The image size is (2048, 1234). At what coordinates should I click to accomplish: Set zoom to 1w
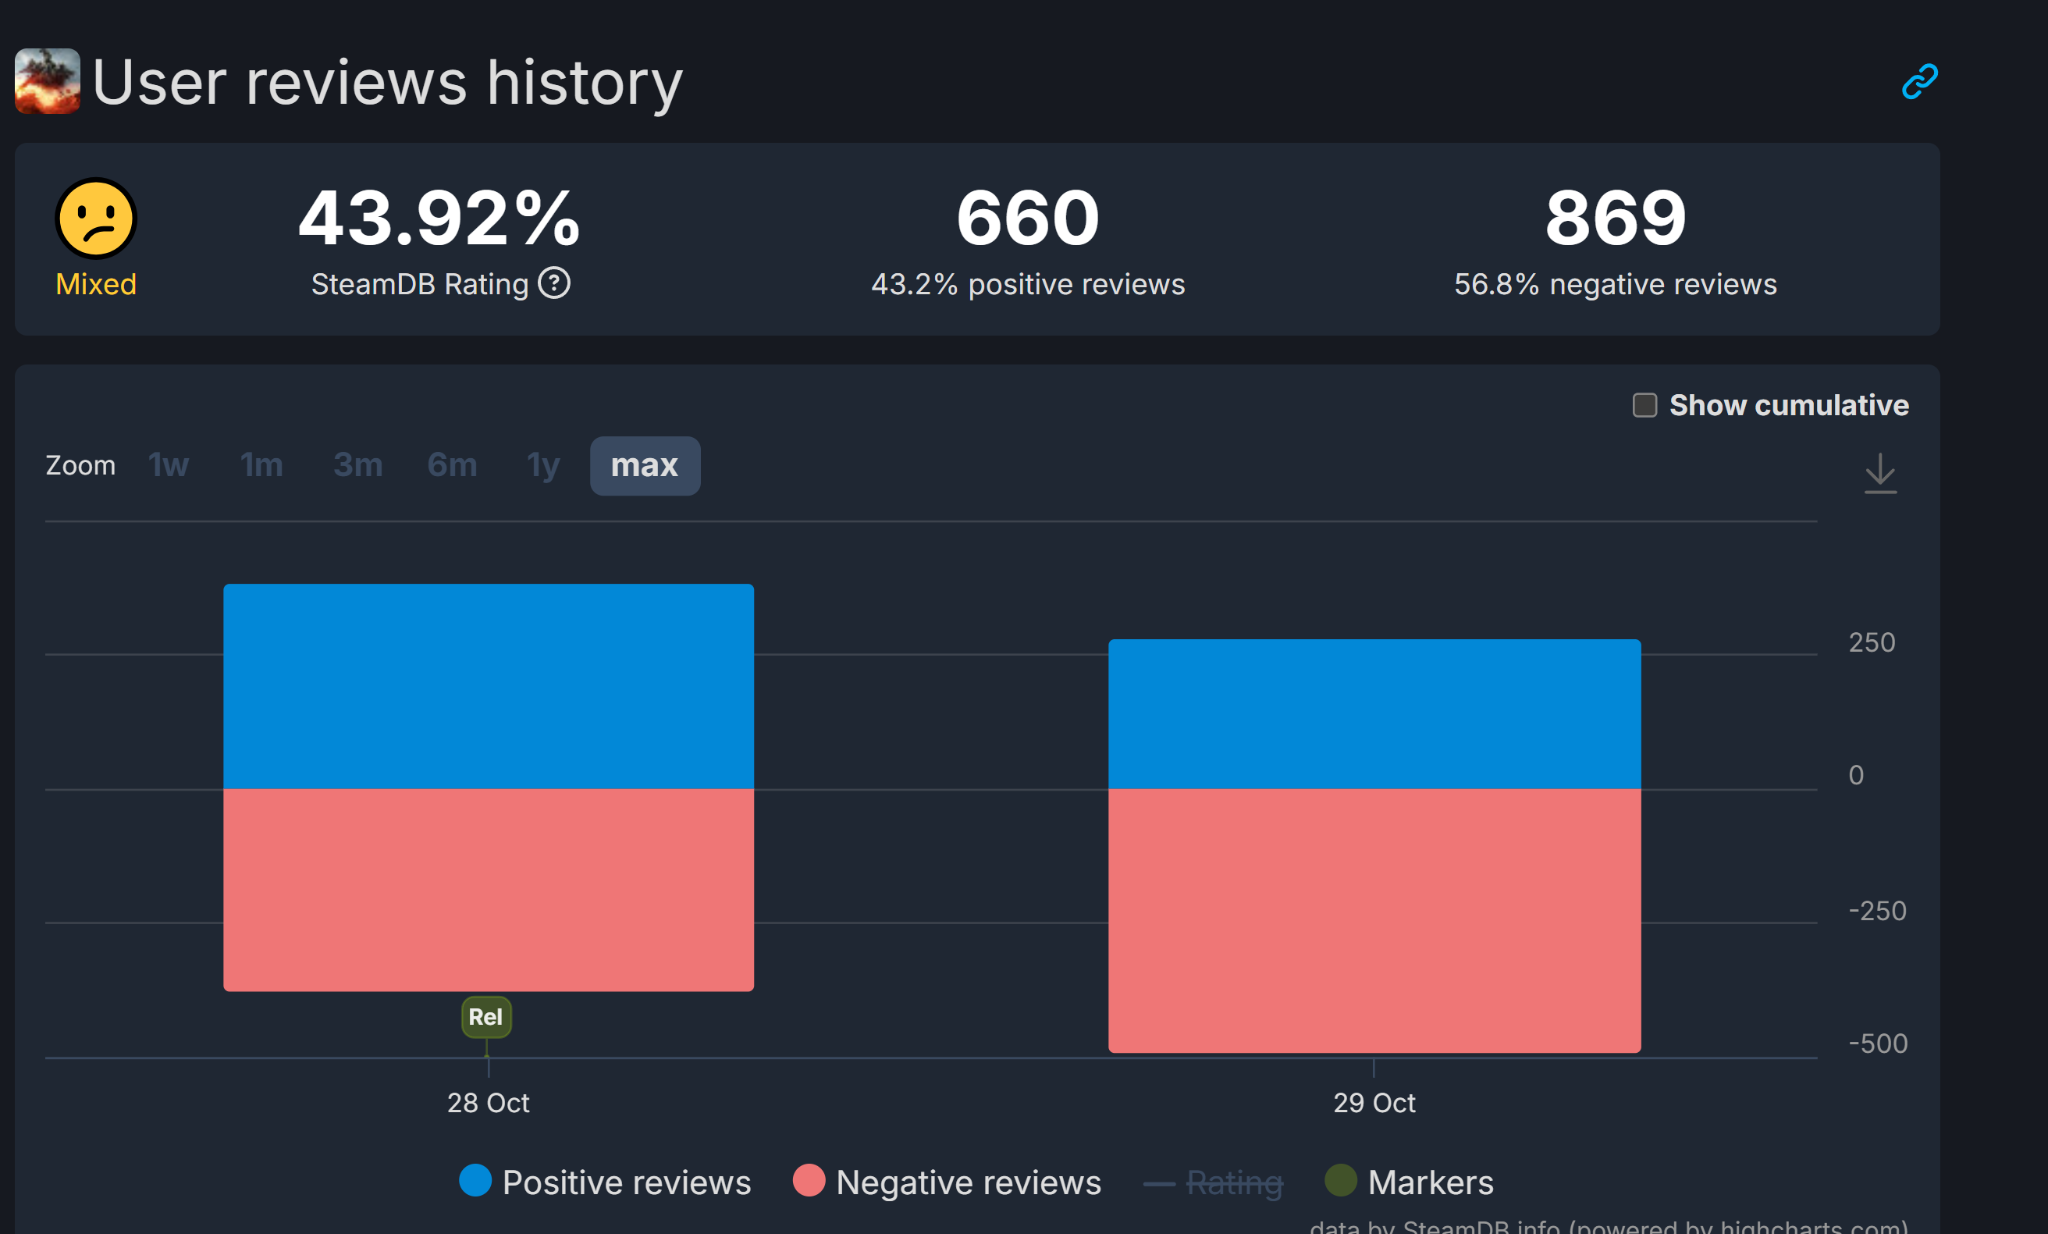(x=168, y=465)
